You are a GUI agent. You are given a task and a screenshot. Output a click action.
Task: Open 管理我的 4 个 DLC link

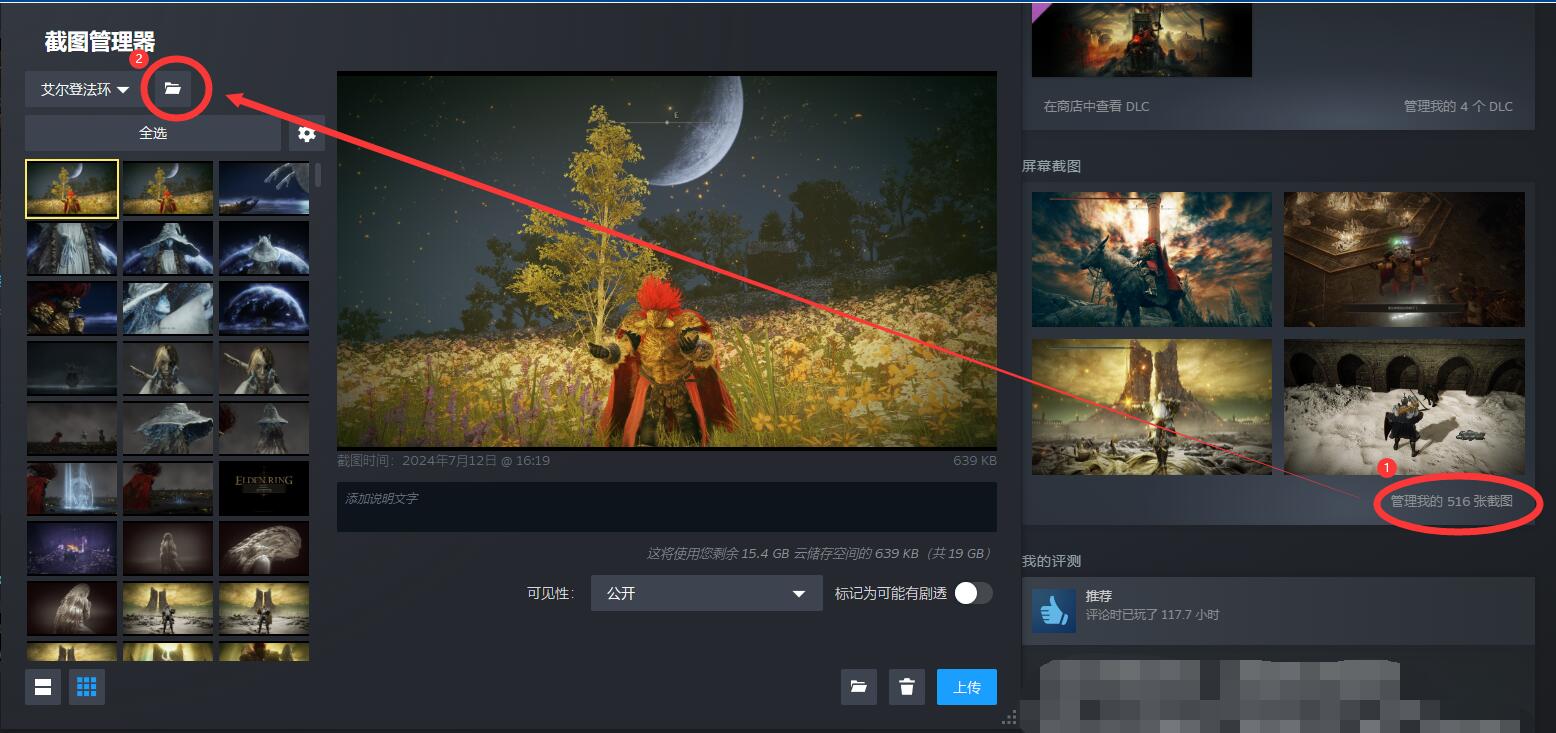(x=1458, y=106)
